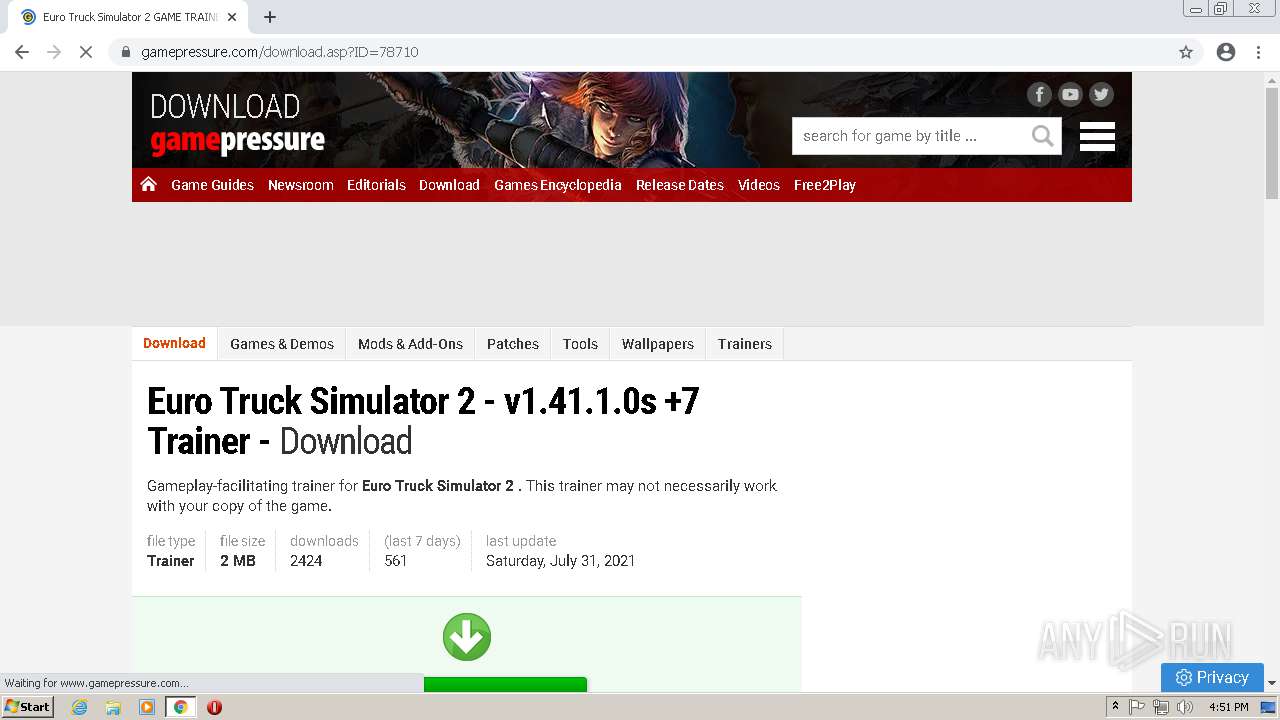Open Gamepressure Facebook page
This screenshot has width=1280, height=720.
coord(1039,94)
